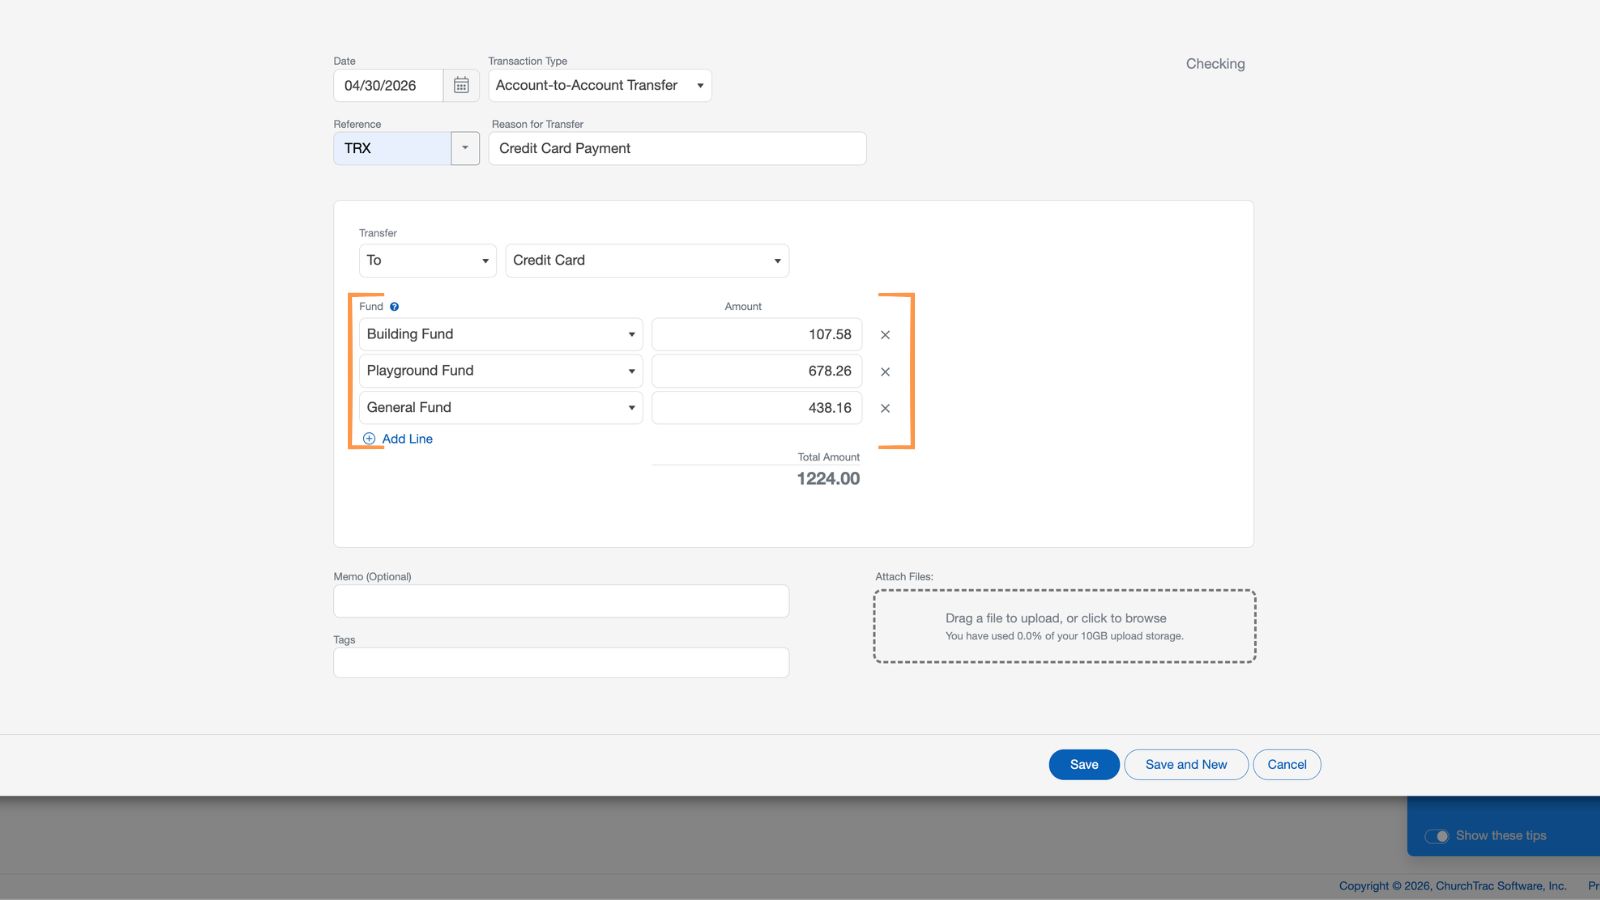Click the Save button

(1084, 765)
